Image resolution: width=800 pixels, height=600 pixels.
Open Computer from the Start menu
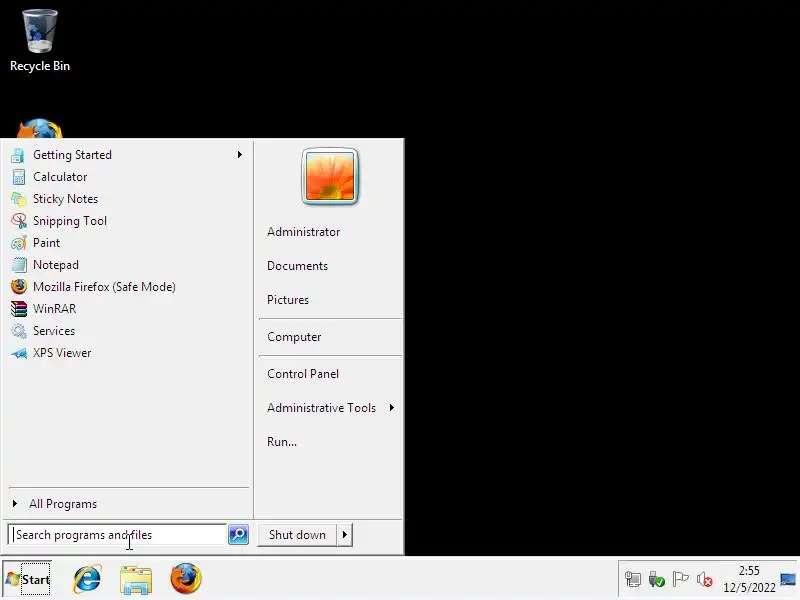coord(294,337)
